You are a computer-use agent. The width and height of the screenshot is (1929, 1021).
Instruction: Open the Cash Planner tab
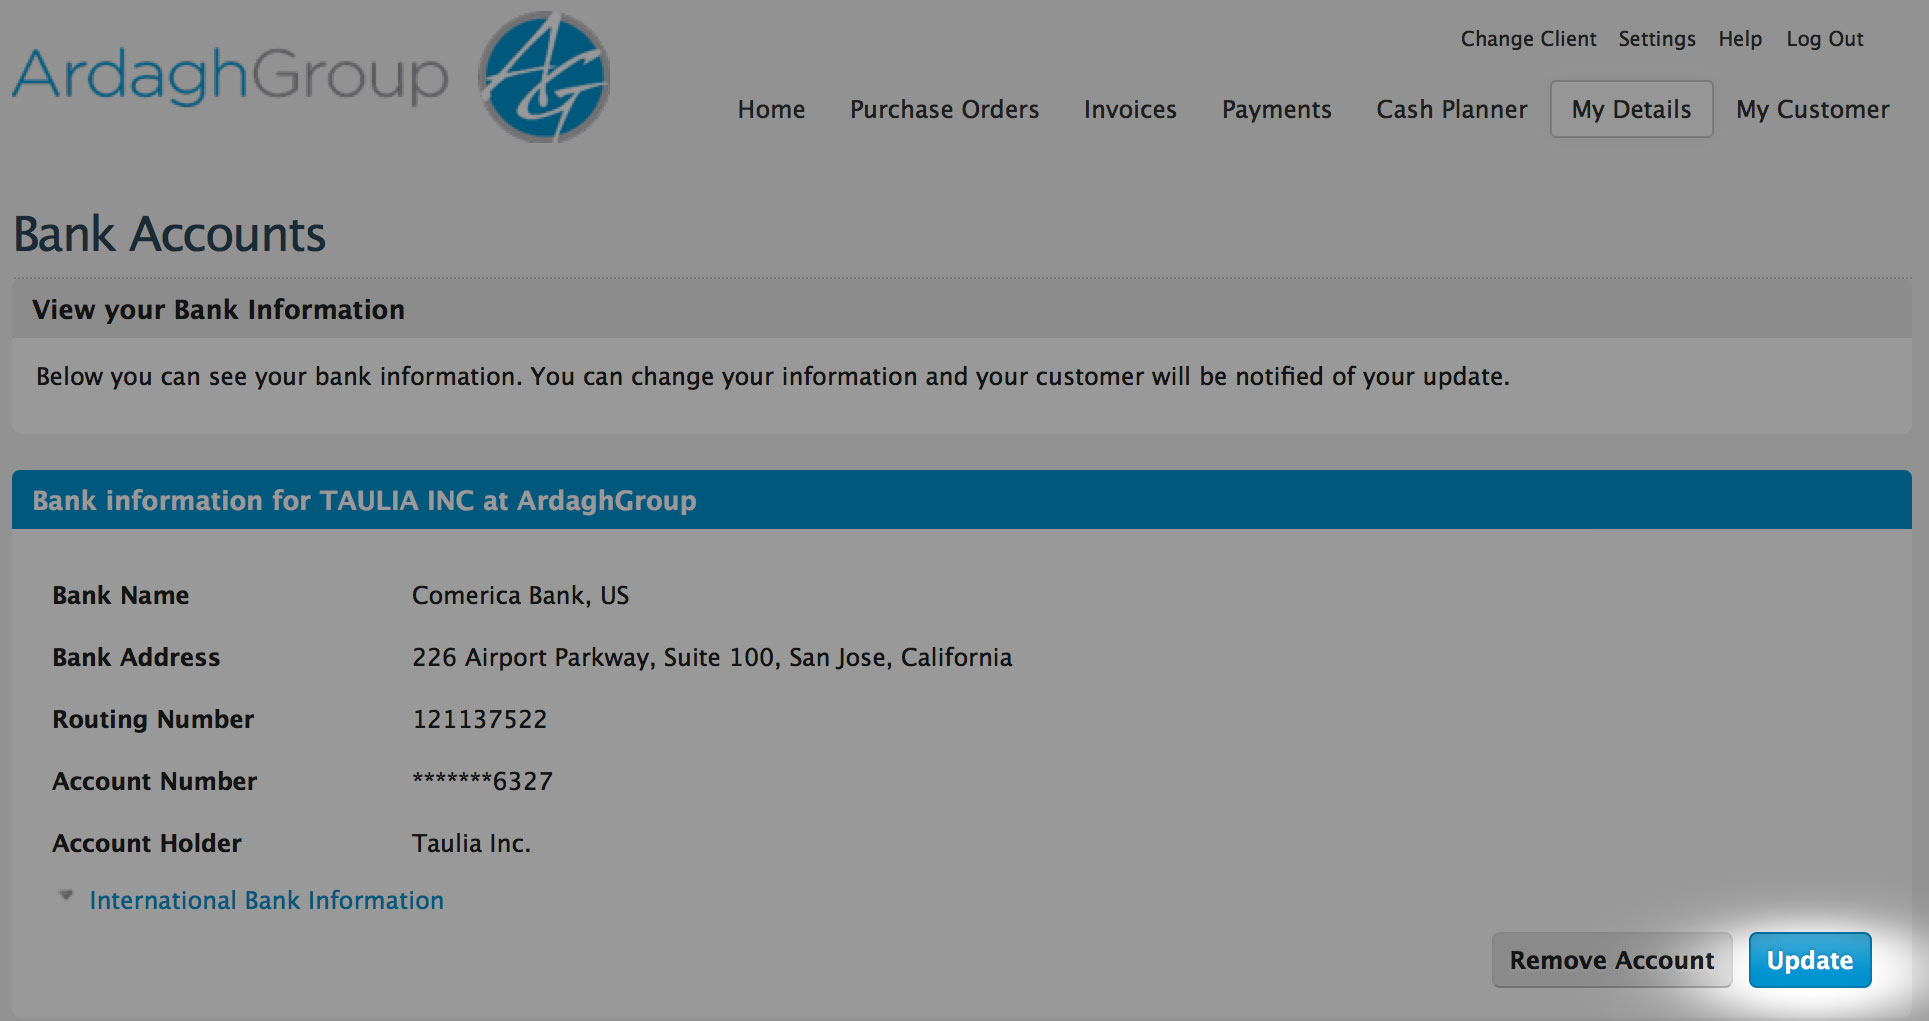(x=1452, y=109)
